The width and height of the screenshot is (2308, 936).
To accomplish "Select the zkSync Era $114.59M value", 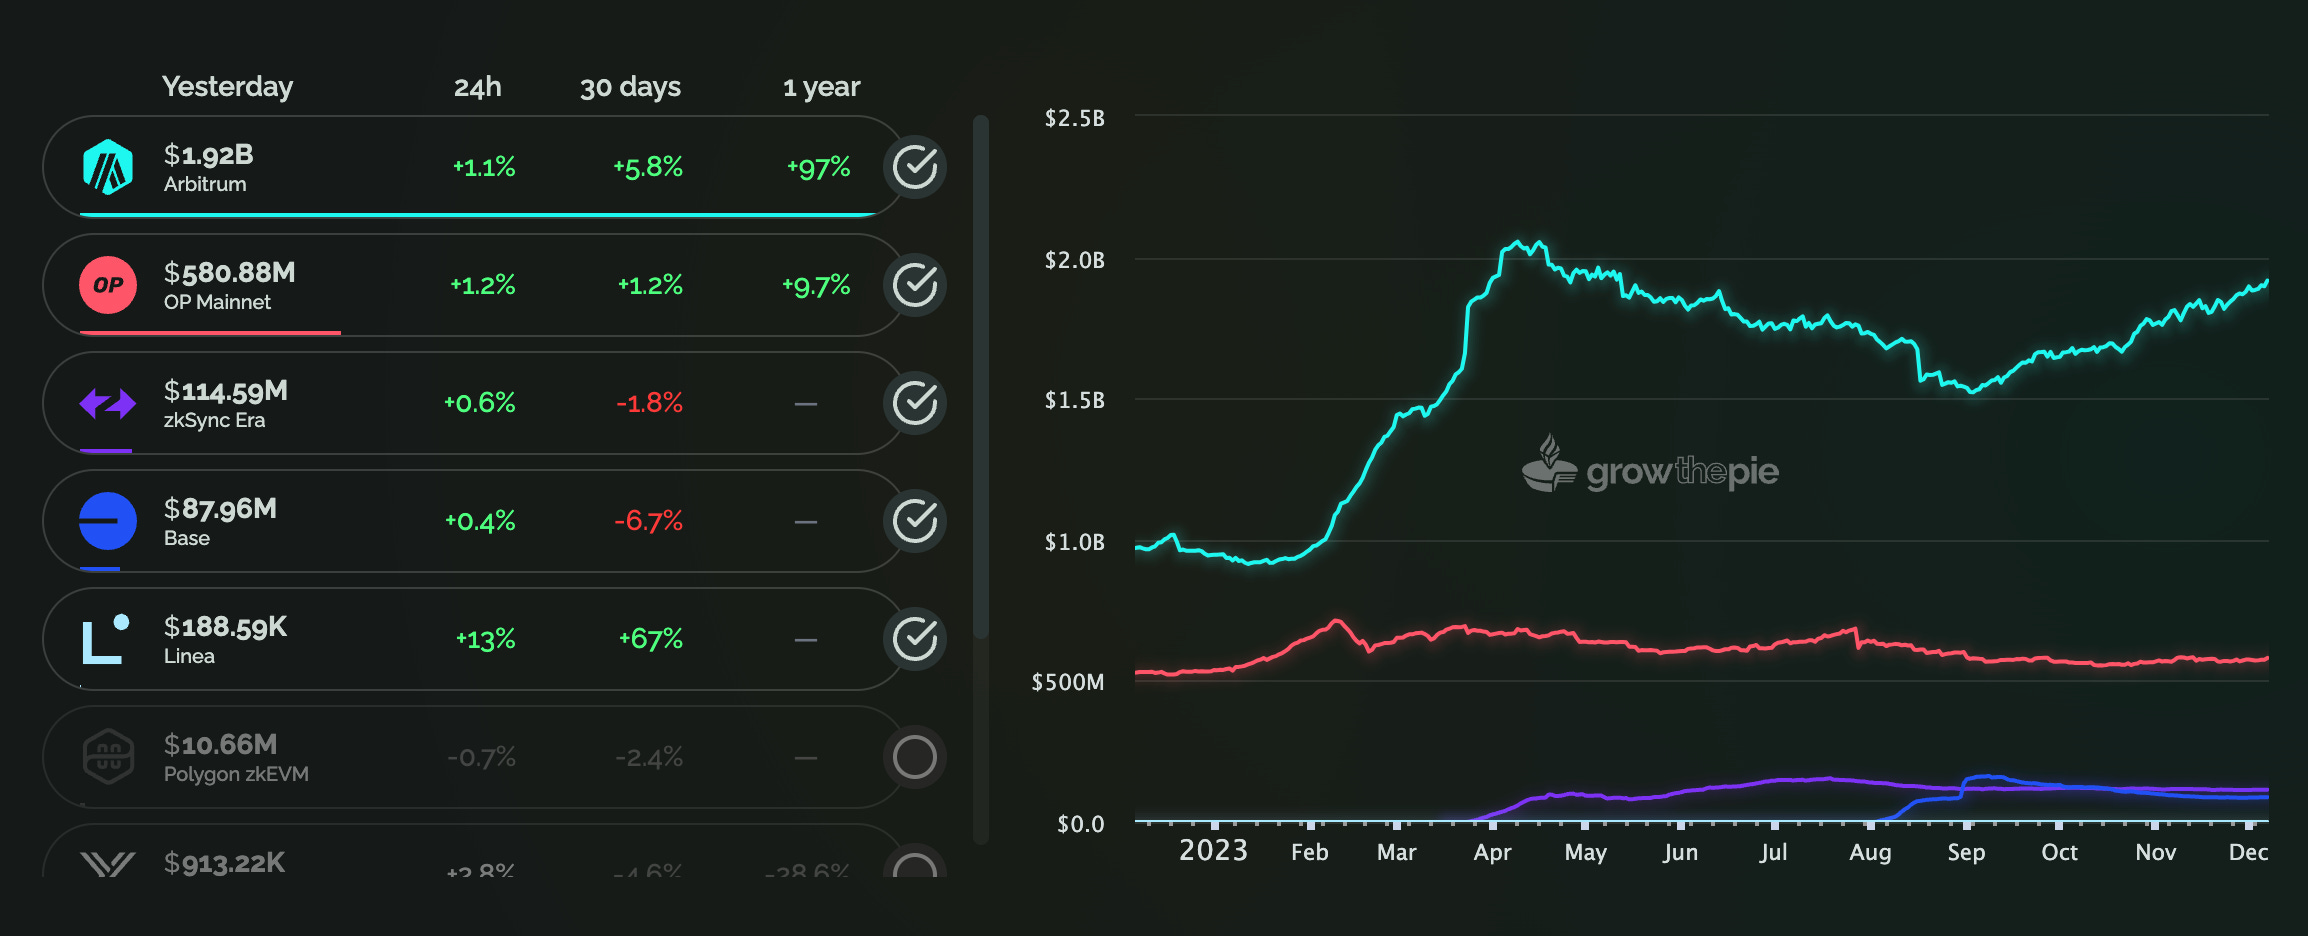I will coord(226,391).
